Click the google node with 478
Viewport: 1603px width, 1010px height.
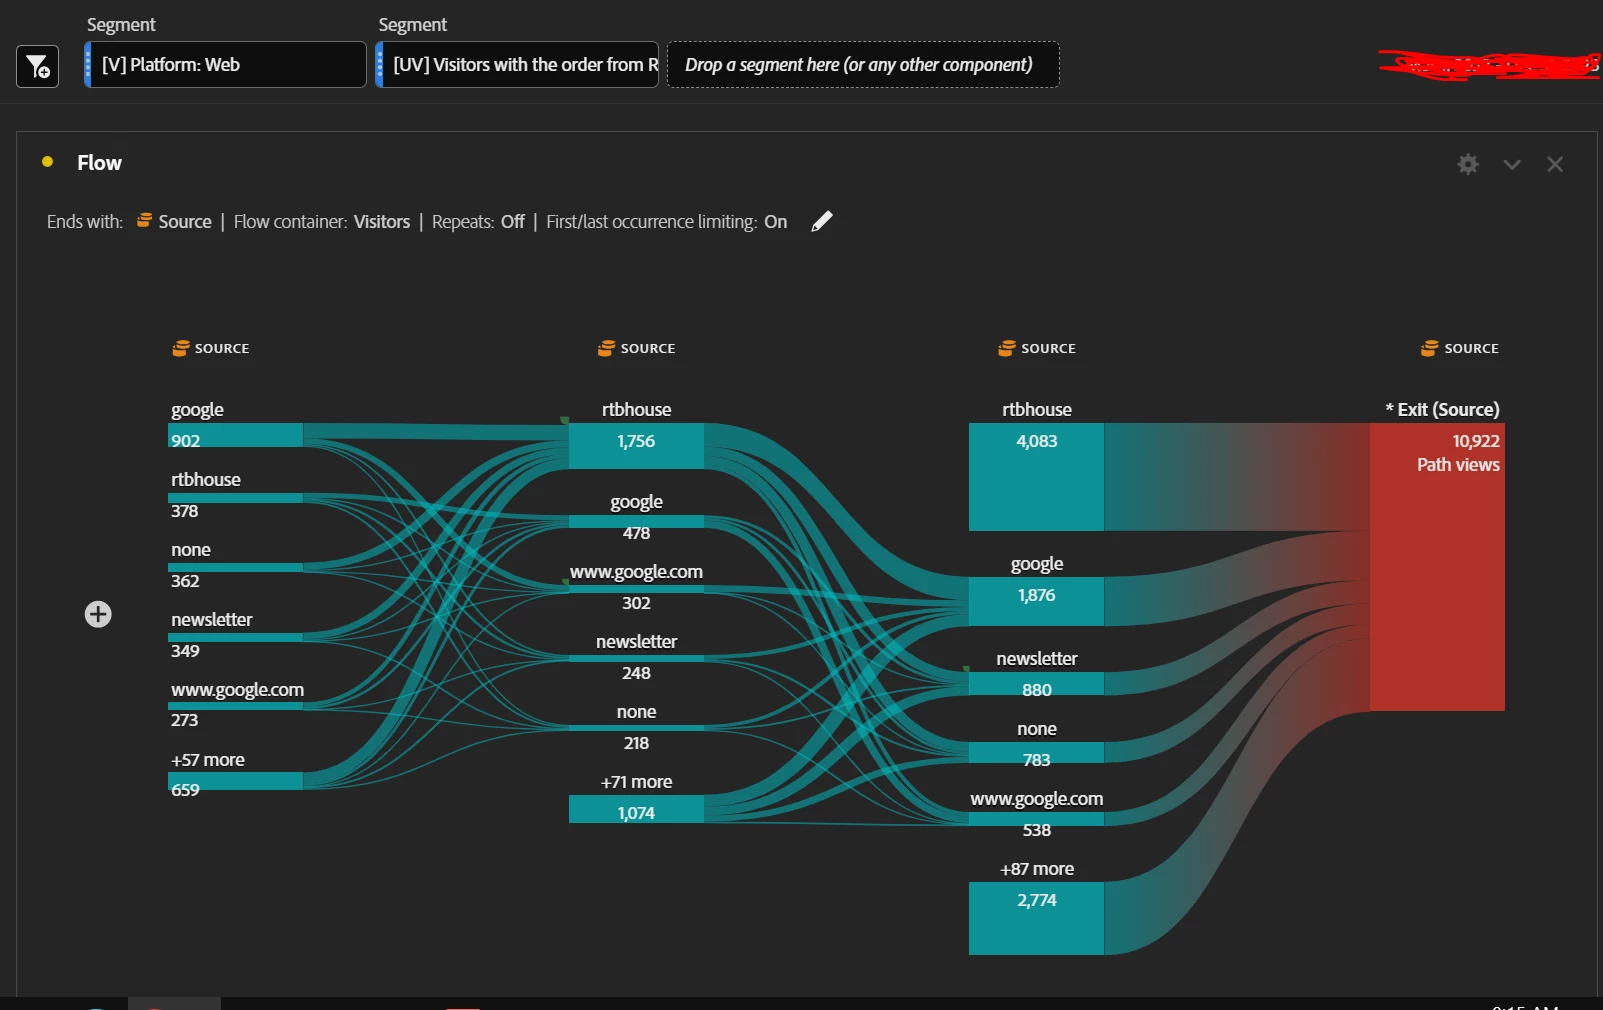(636, 521)
